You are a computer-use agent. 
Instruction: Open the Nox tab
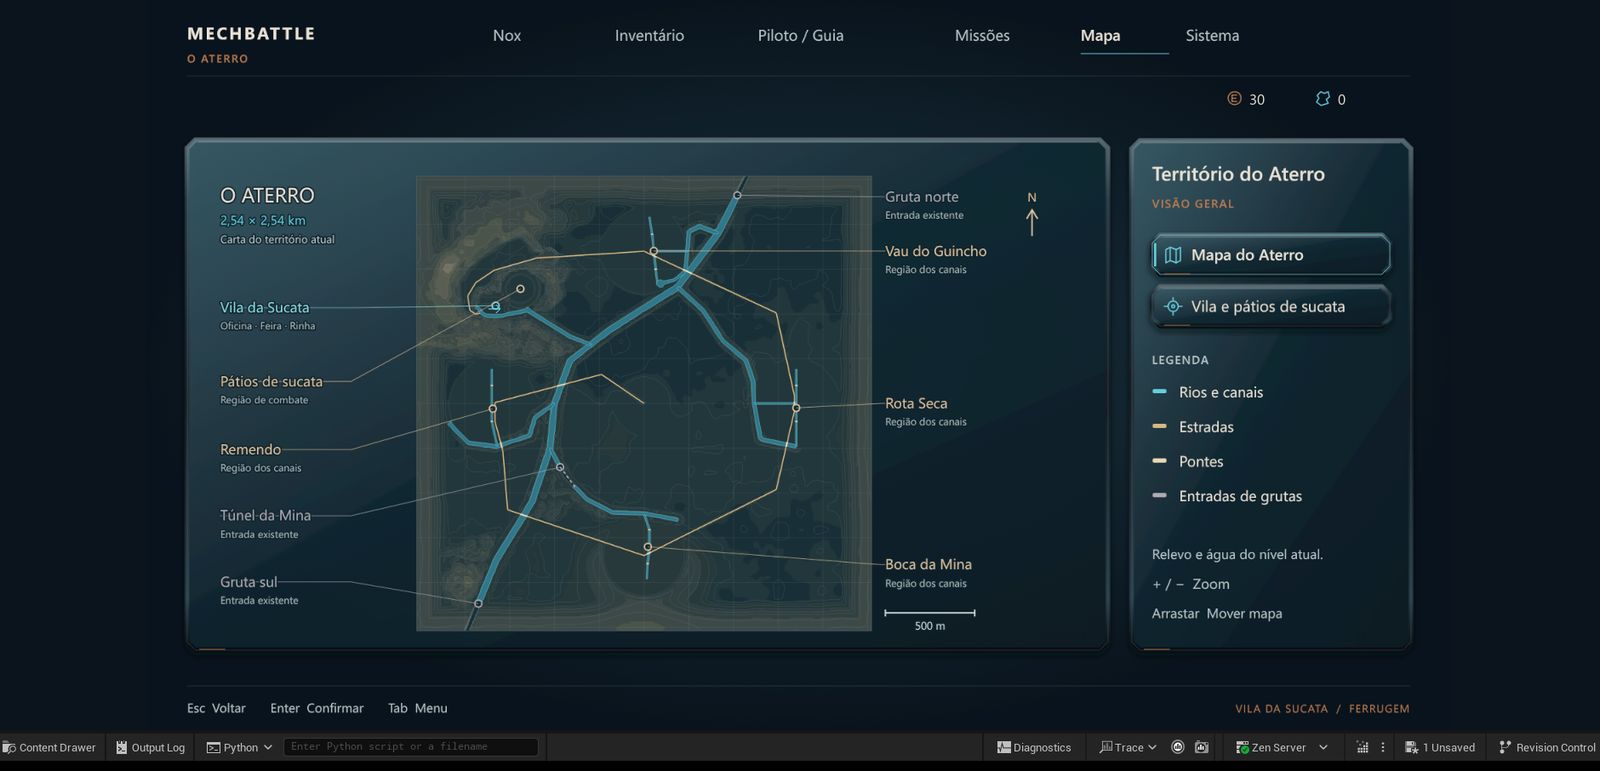click(507, 35)
